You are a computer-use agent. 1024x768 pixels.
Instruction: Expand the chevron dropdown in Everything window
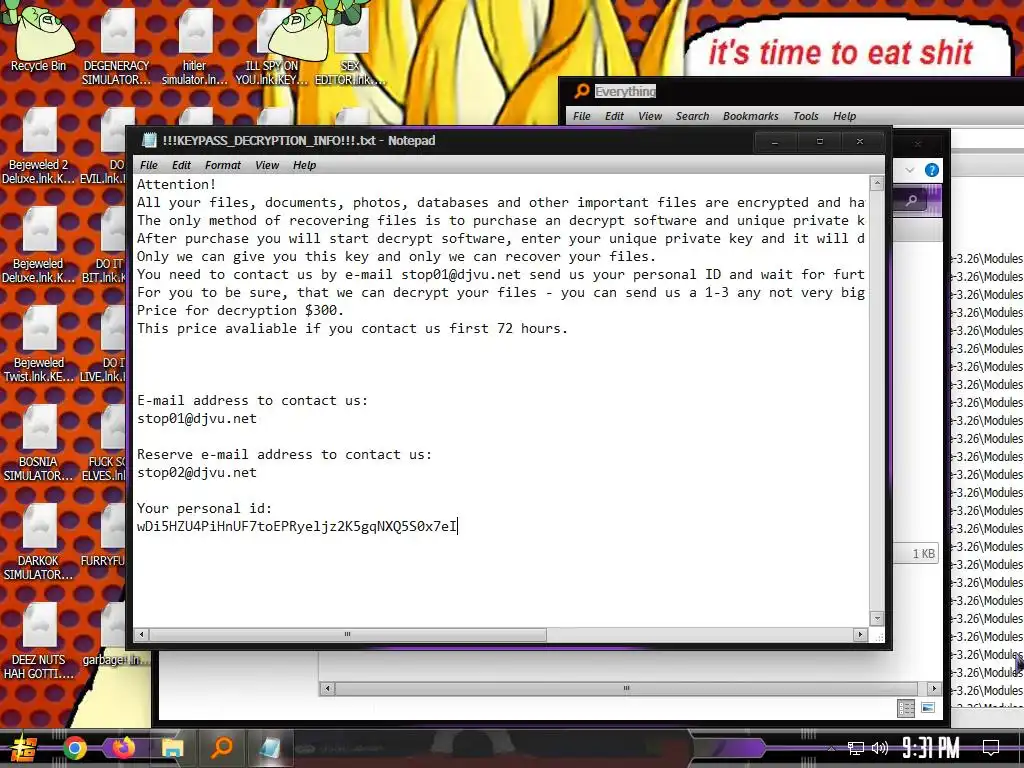coord(910,170)
